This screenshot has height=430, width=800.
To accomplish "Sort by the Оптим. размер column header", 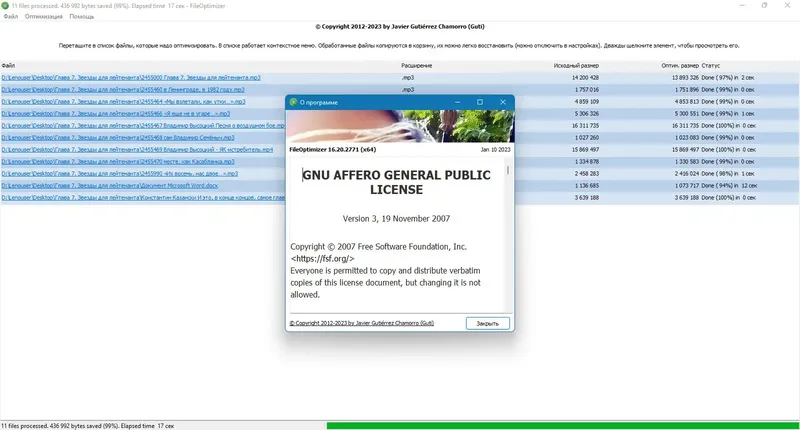I will 680,65.
